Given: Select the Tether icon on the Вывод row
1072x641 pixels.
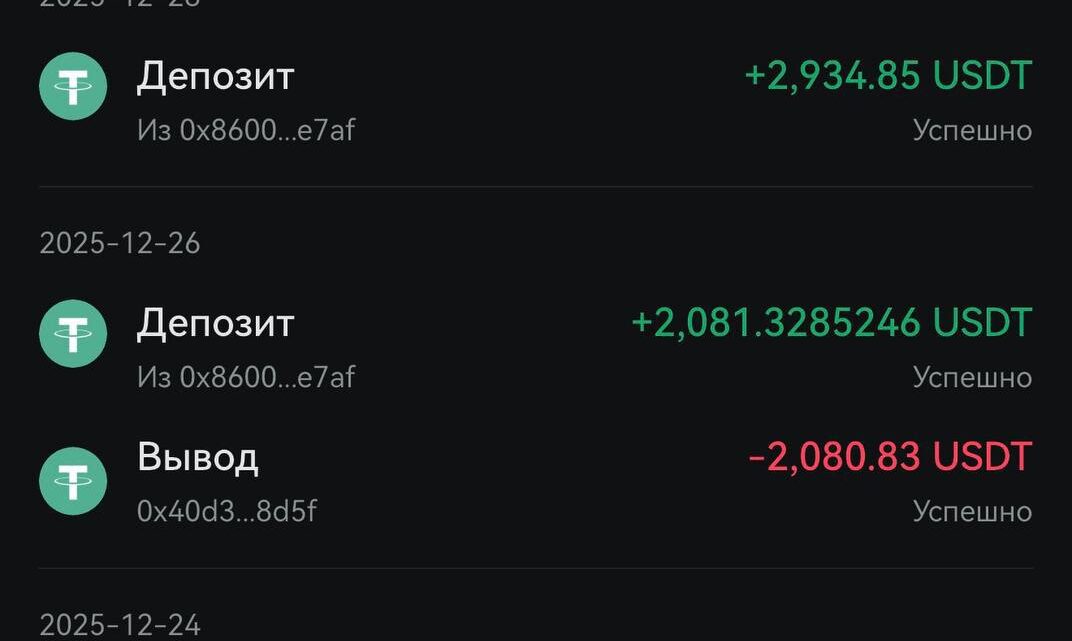Looking at the screenshot, I should point(73,481).
